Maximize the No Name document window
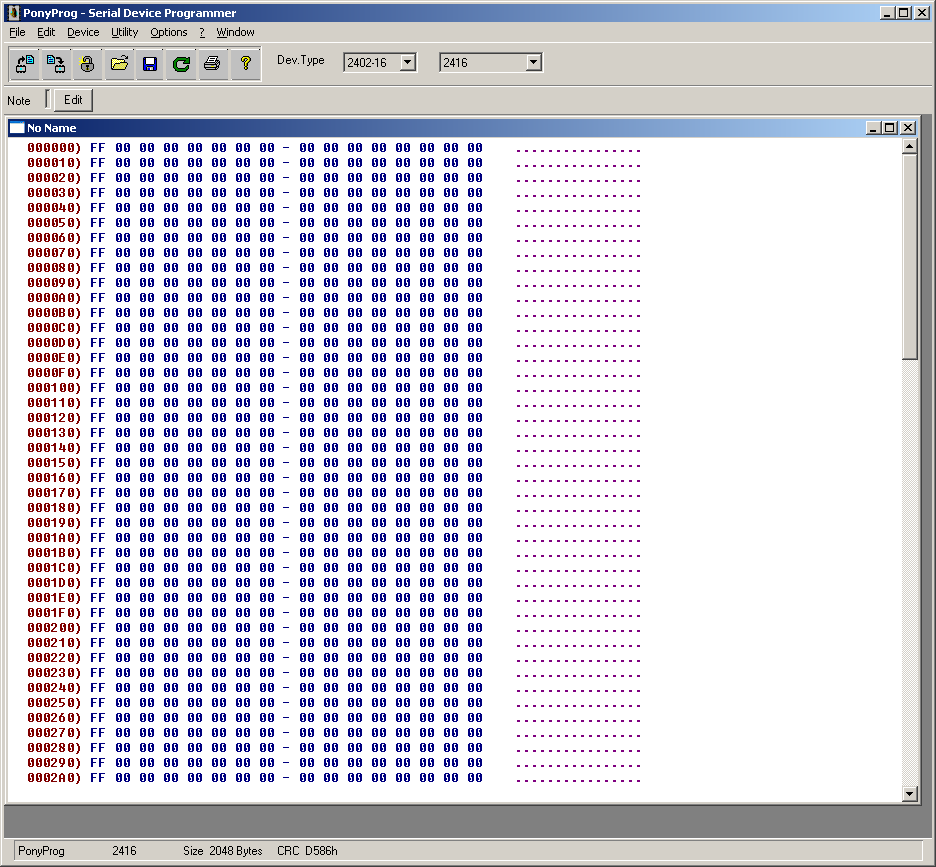This screenshot has width=936, height=867. (x=891, y=128)
